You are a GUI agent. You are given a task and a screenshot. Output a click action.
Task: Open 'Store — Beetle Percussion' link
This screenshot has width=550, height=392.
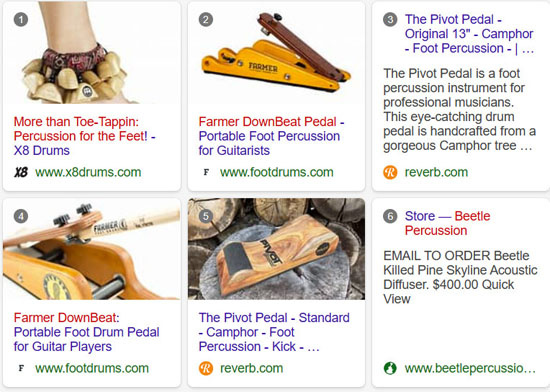pyautogui.click(x=447, y=223)
